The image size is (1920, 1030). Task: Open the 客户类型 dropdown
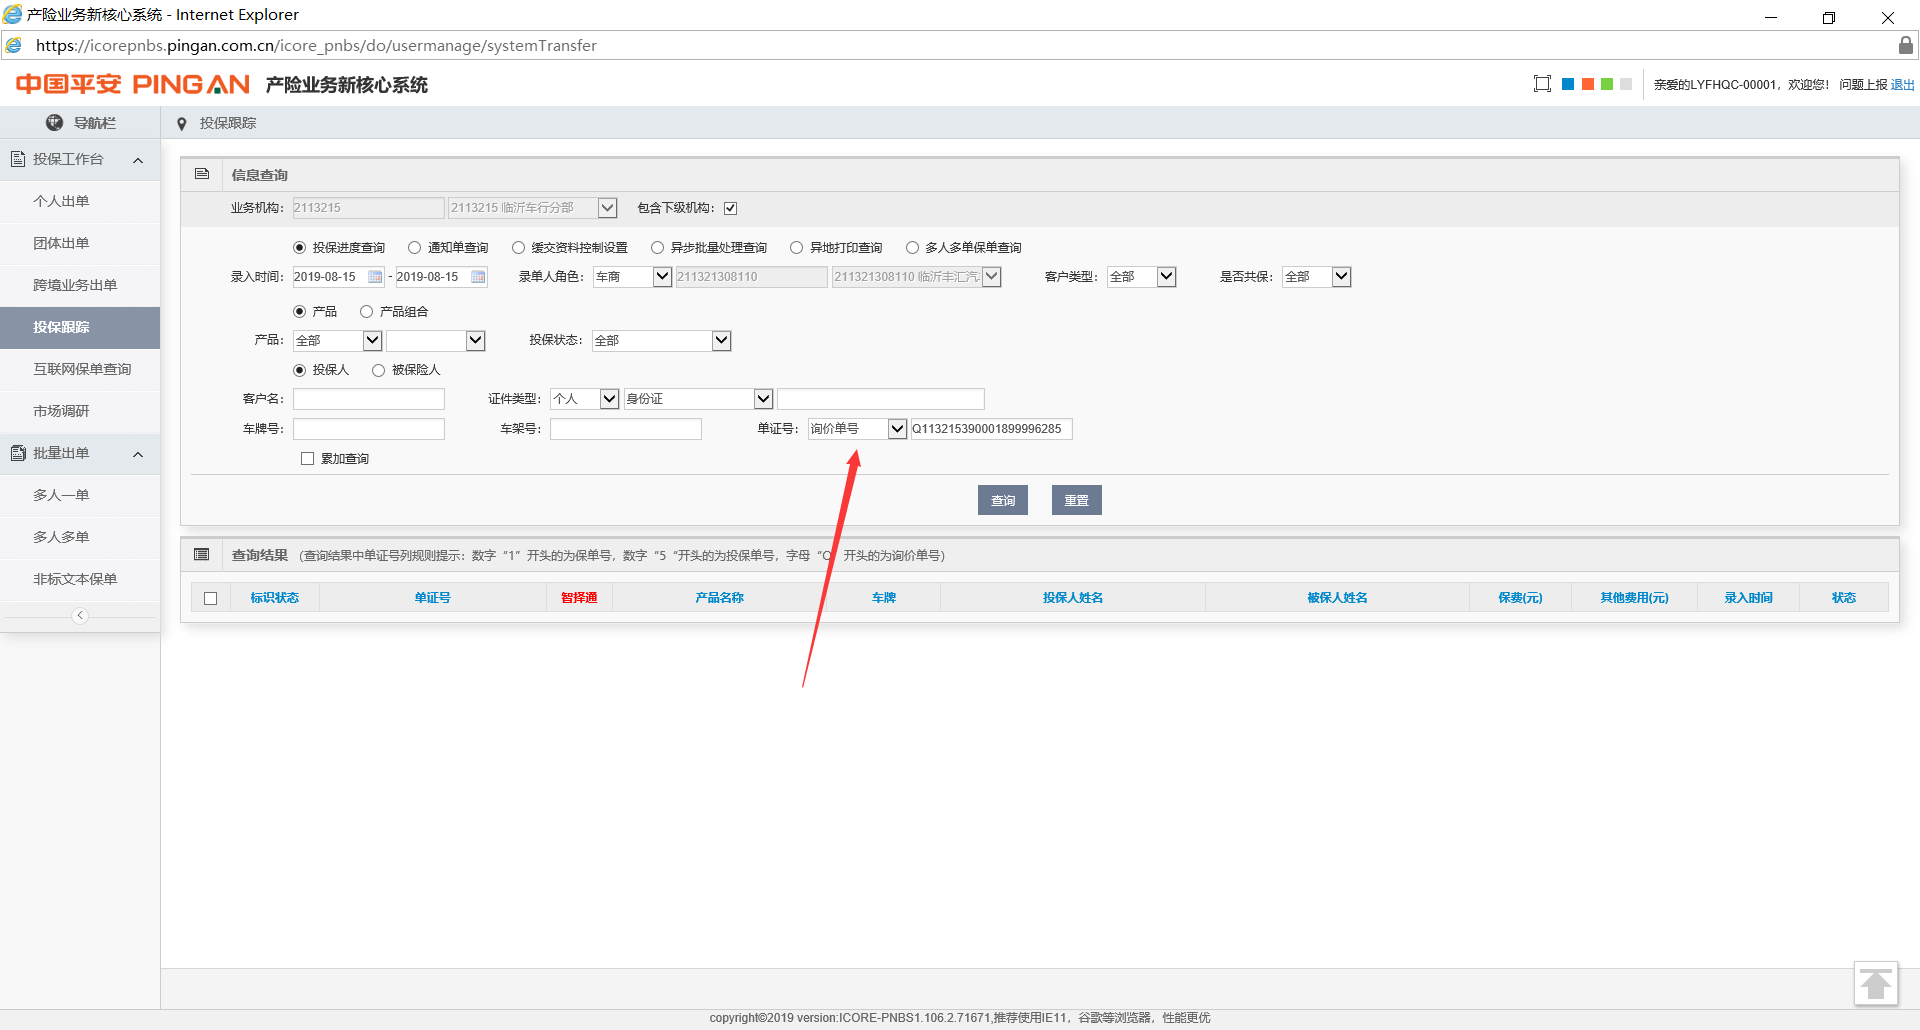[1142, 277]
